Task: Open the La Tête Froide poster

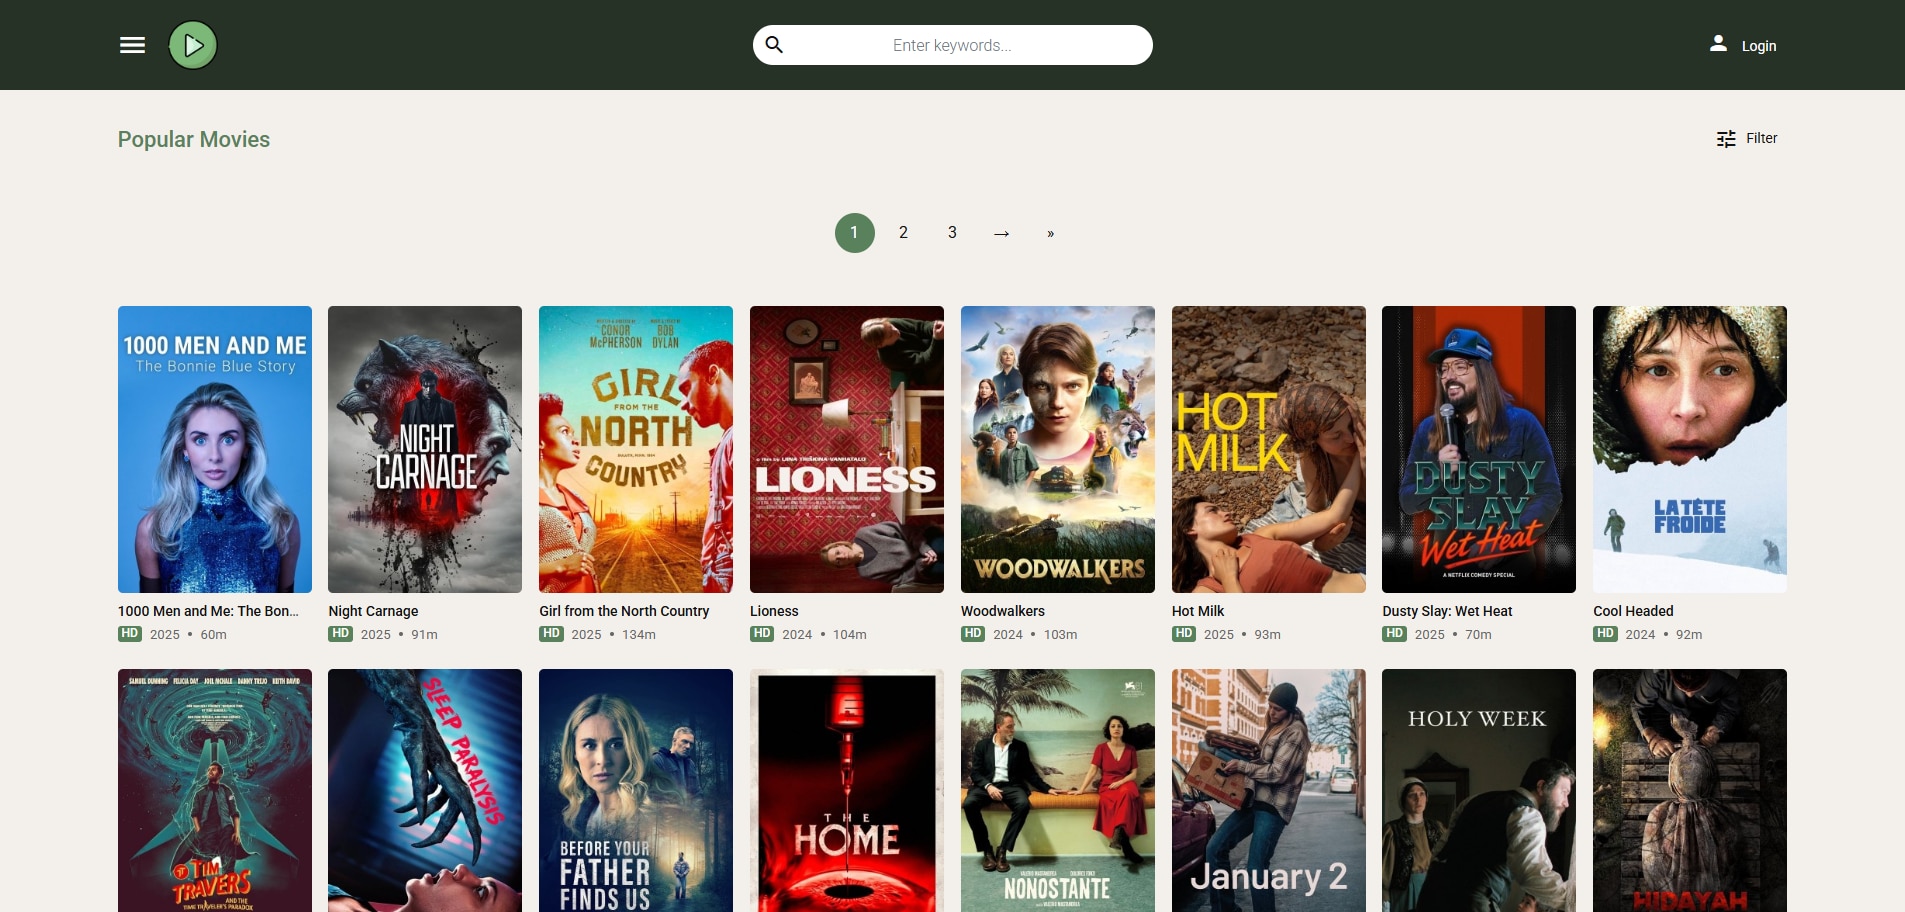Action: coord(1690,450)
